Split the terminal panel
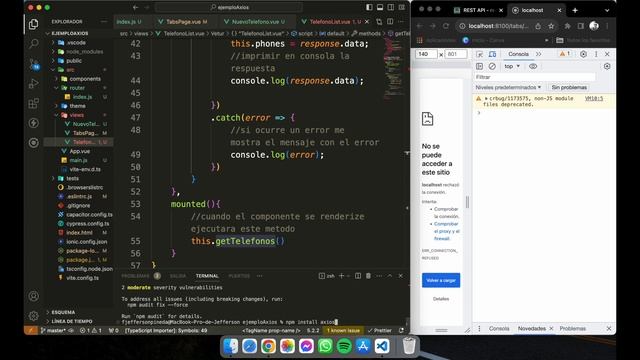 [x=358, y=276]
